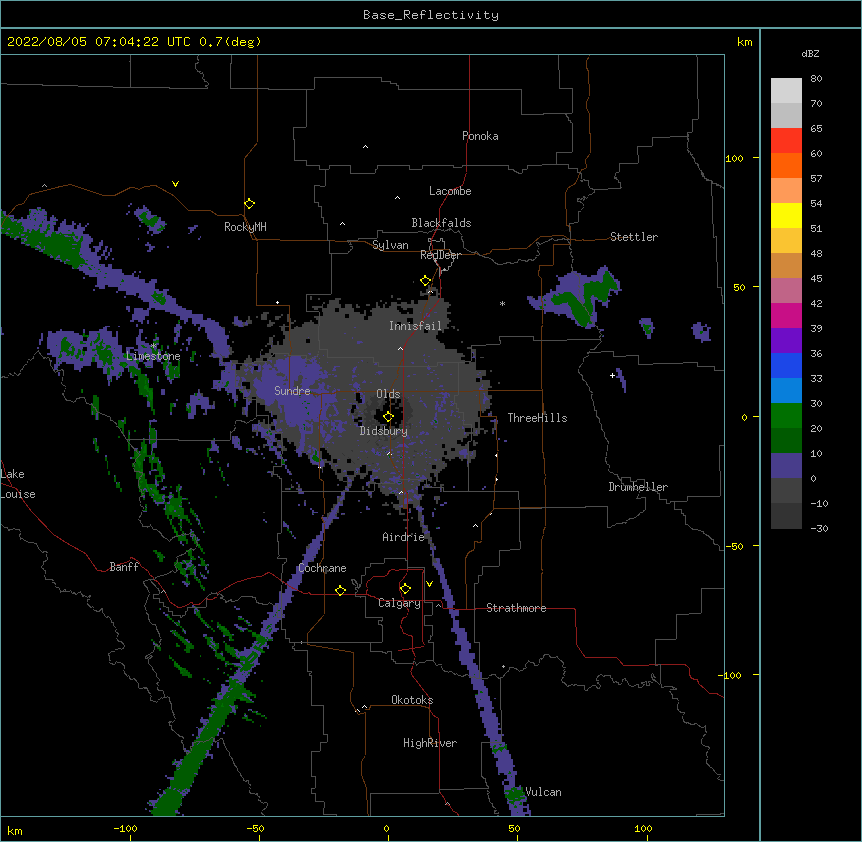The width and height of the screenshot is (862, 842).
Task: Pick the light gray 70-80 dBZ legend swatch
Action: point(786,91)
